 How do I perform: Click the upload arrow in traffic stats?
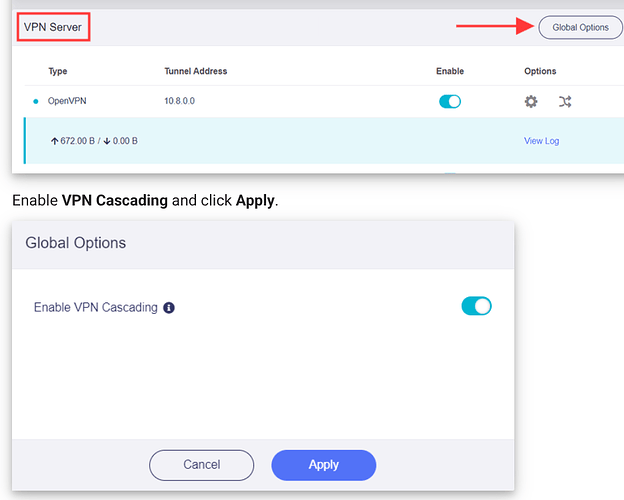54,141
